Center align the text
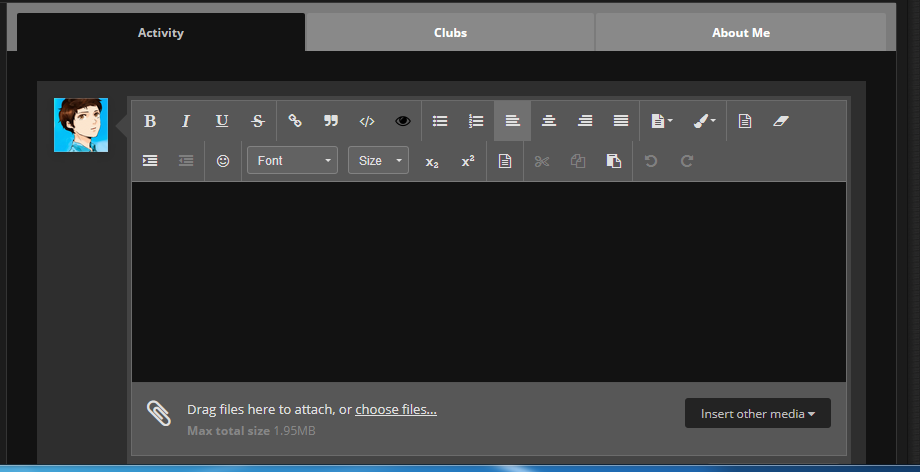 (549, 121)
